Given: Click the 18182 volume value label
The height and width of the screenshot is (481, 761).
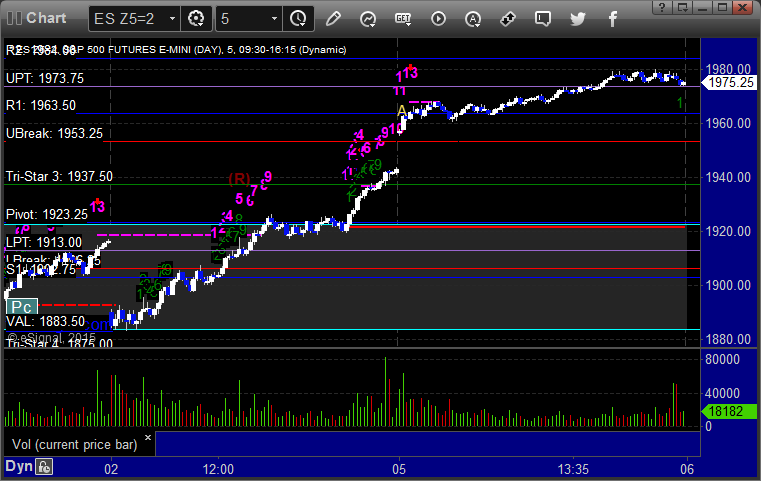Looking at the screenshot, I should [x=729, y=412].
